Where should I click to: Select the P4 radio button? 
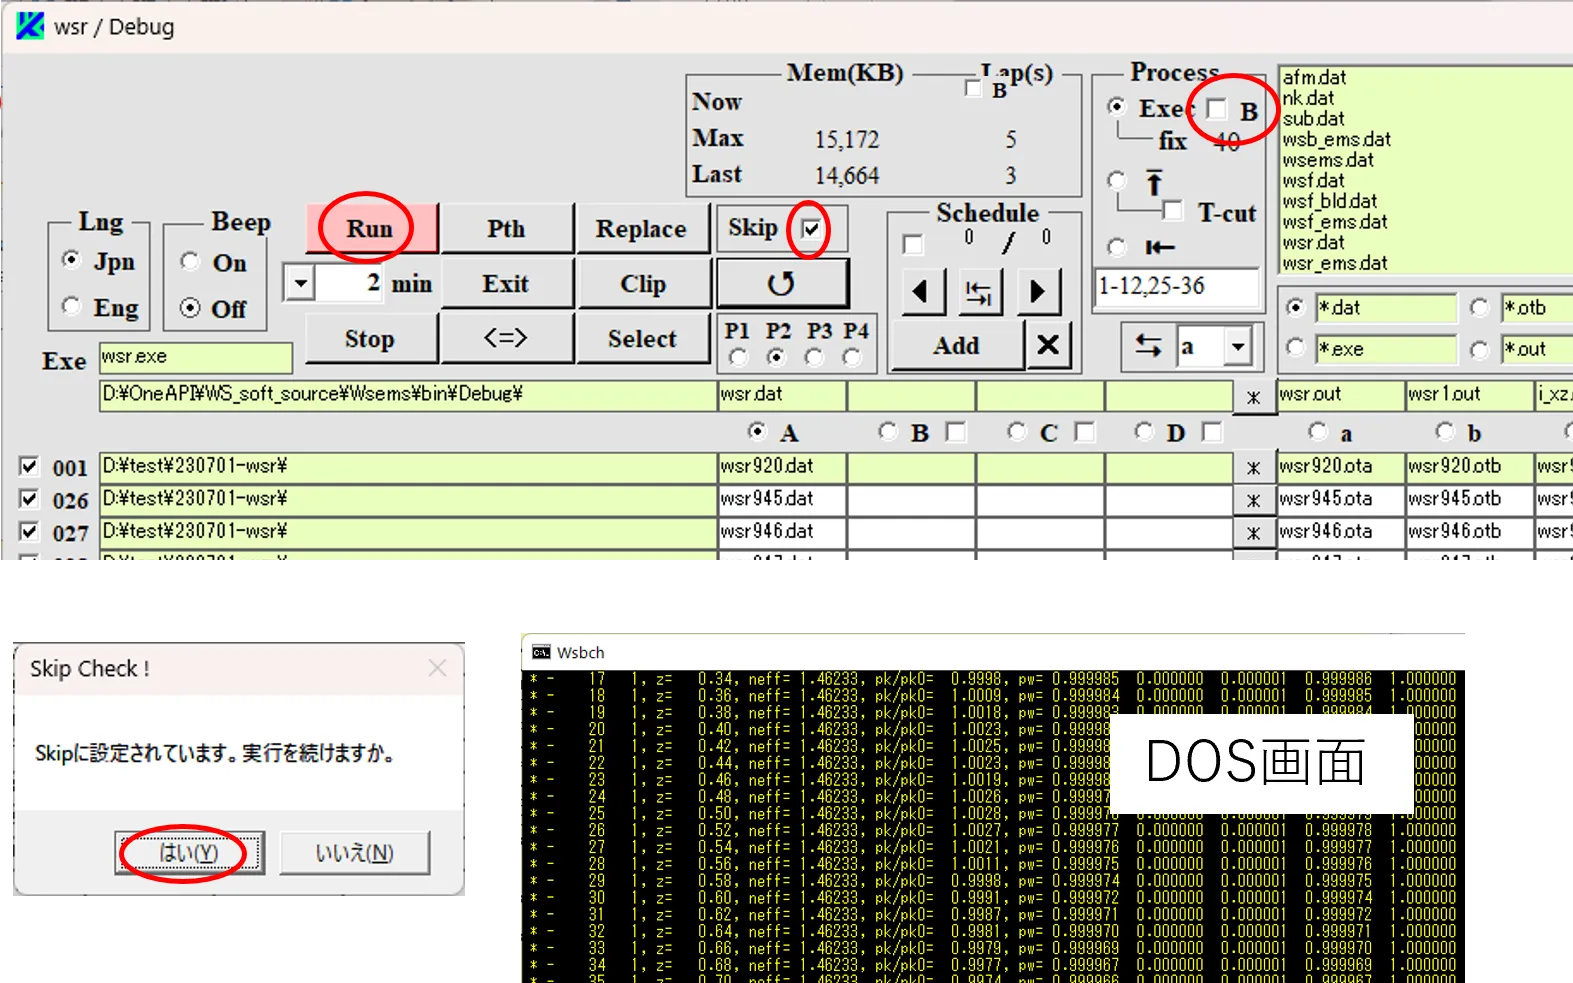pyautogui.click(x=852, y=357)
